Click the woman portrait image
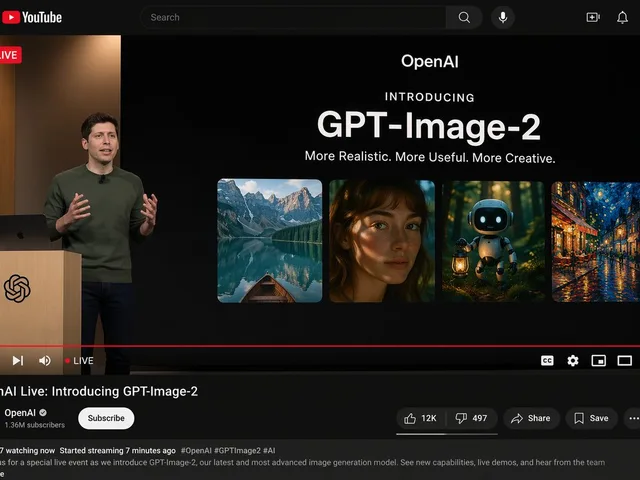Viewport: 640px width, 480px height. [x=382, y=241]
